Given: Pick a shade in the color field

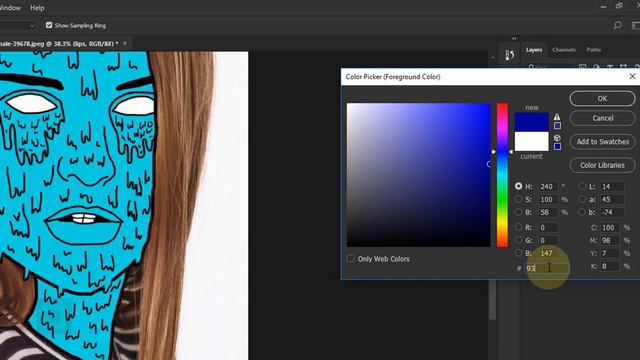Looking at the screenshot, I should click(x=418, y=175).
